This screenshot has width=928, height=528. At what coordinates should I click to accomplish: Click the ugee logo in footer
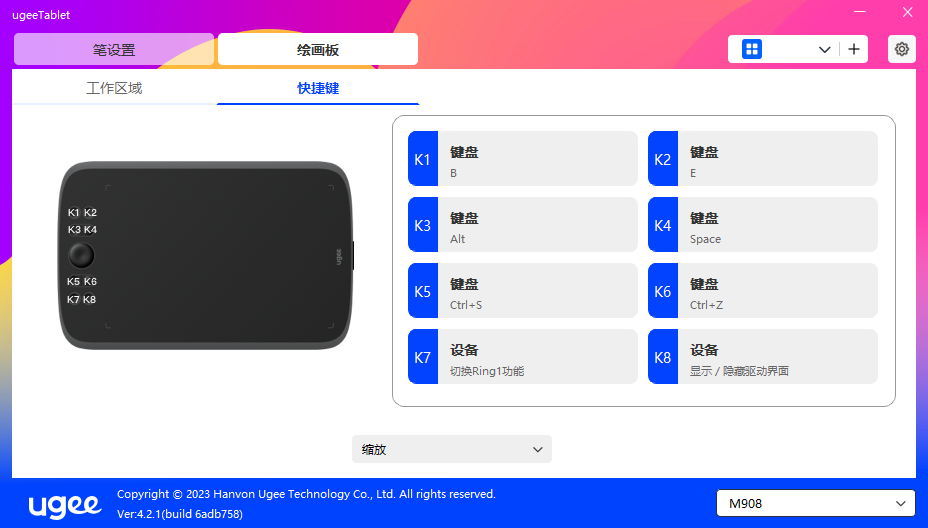65,505
